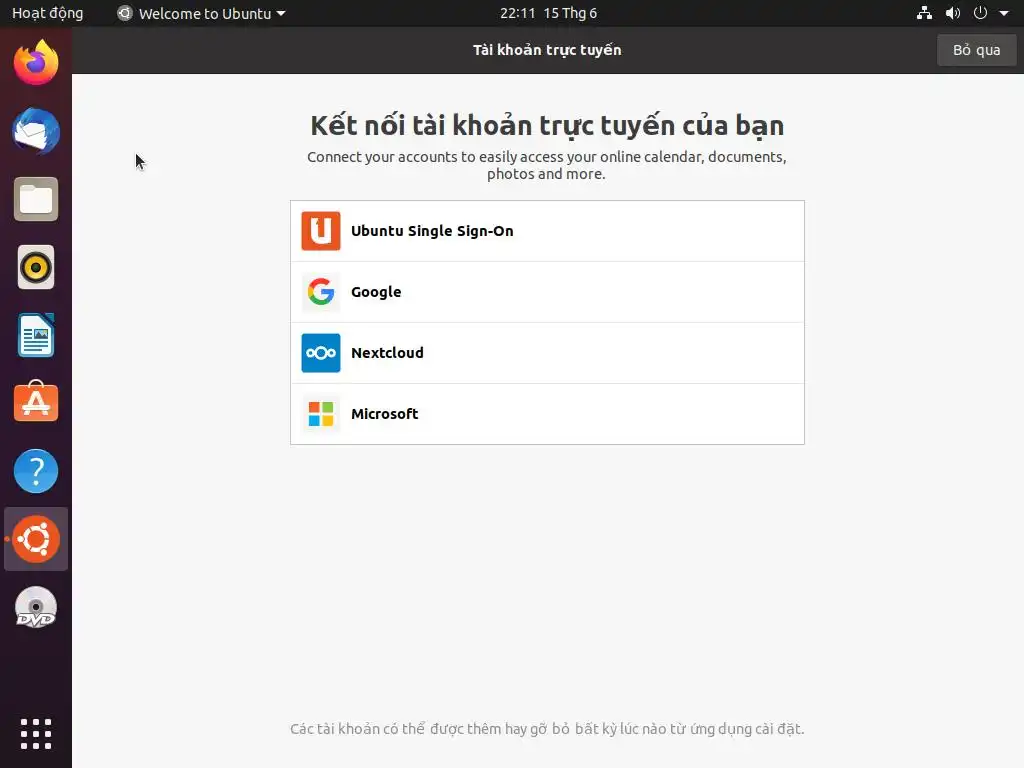Open the clock showing 22:11 15 Thg 6
The height and width of the screenshot is (768, 1024).
[549, 13]
